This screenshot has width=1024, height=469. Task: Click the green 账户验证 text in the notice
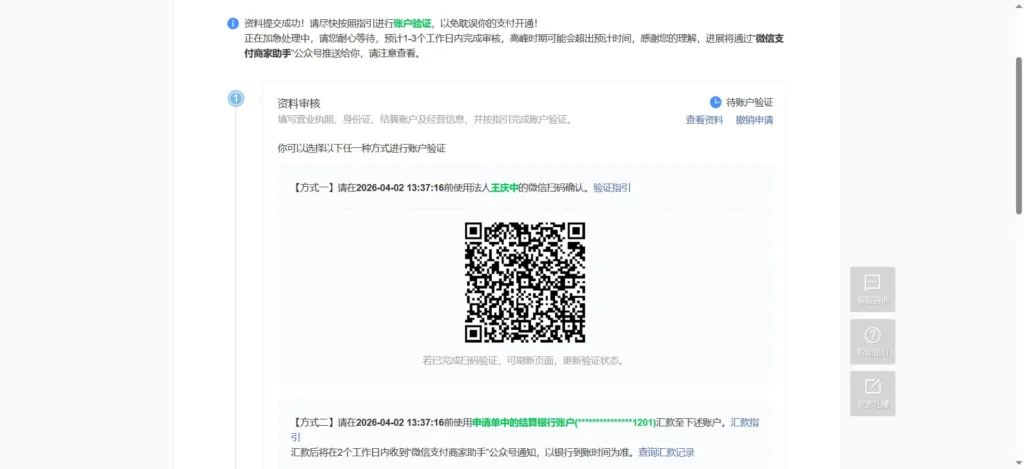click(x=412, y=24)
